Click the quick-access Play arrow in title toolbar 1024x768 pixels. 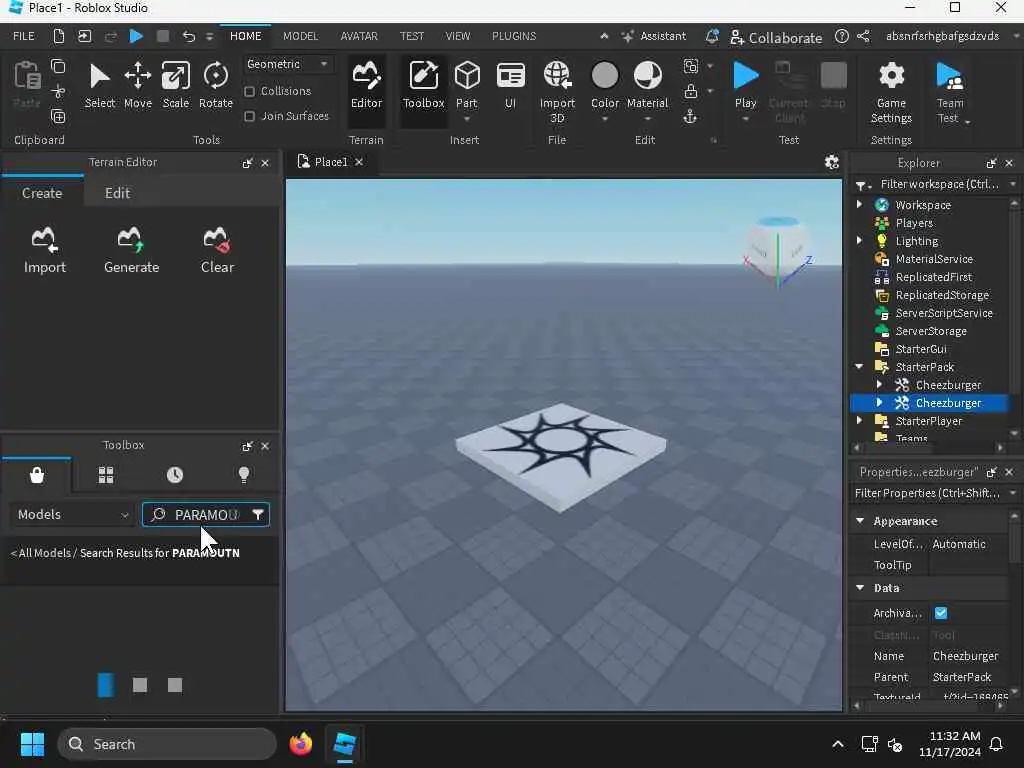tap(136, 36)
